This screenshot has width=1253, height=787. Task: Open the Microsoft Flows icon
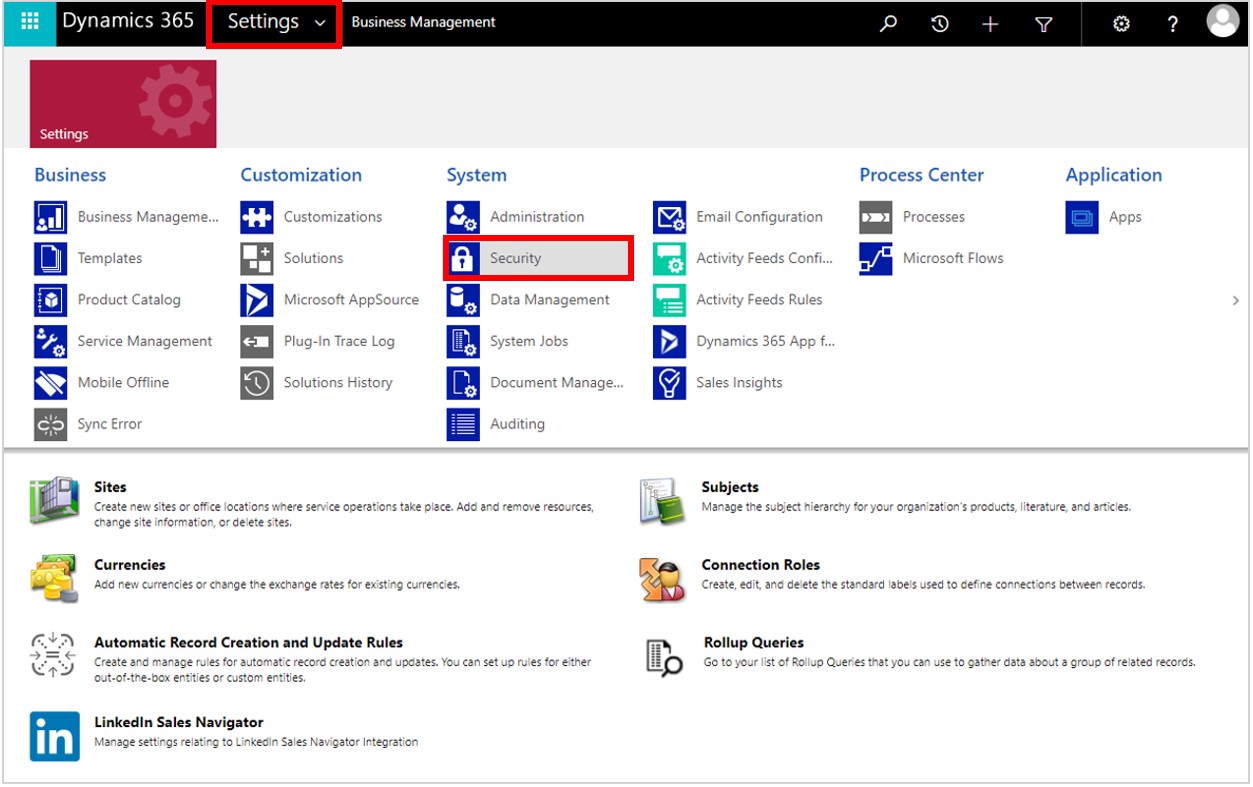pyautogui.click(x=876, y=258)
